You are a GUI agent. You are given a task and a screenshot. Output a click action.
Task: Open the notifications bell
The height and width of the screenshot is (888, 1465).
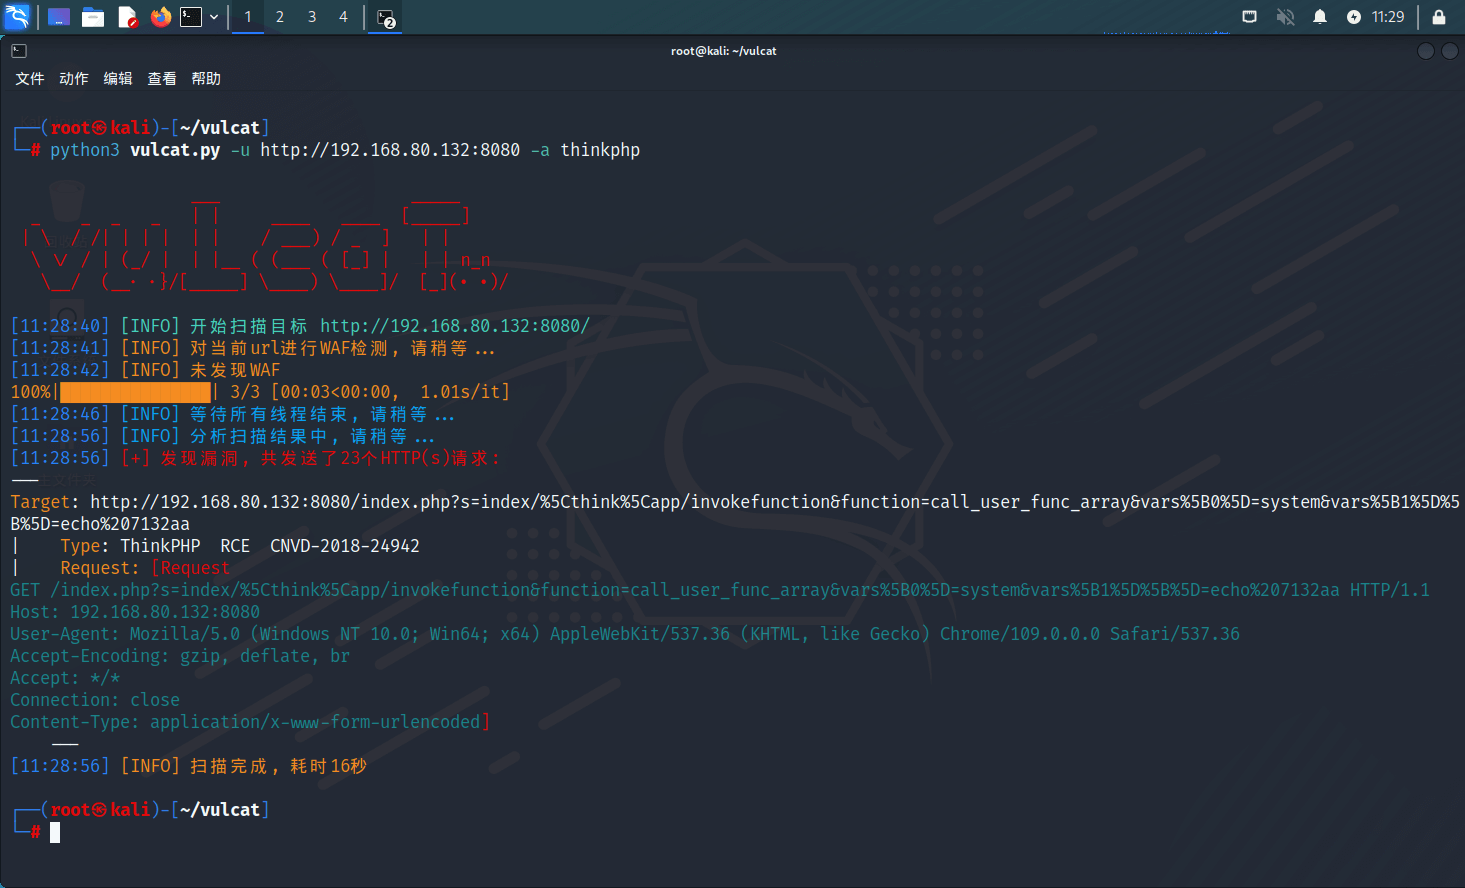tap(1320, 17)
